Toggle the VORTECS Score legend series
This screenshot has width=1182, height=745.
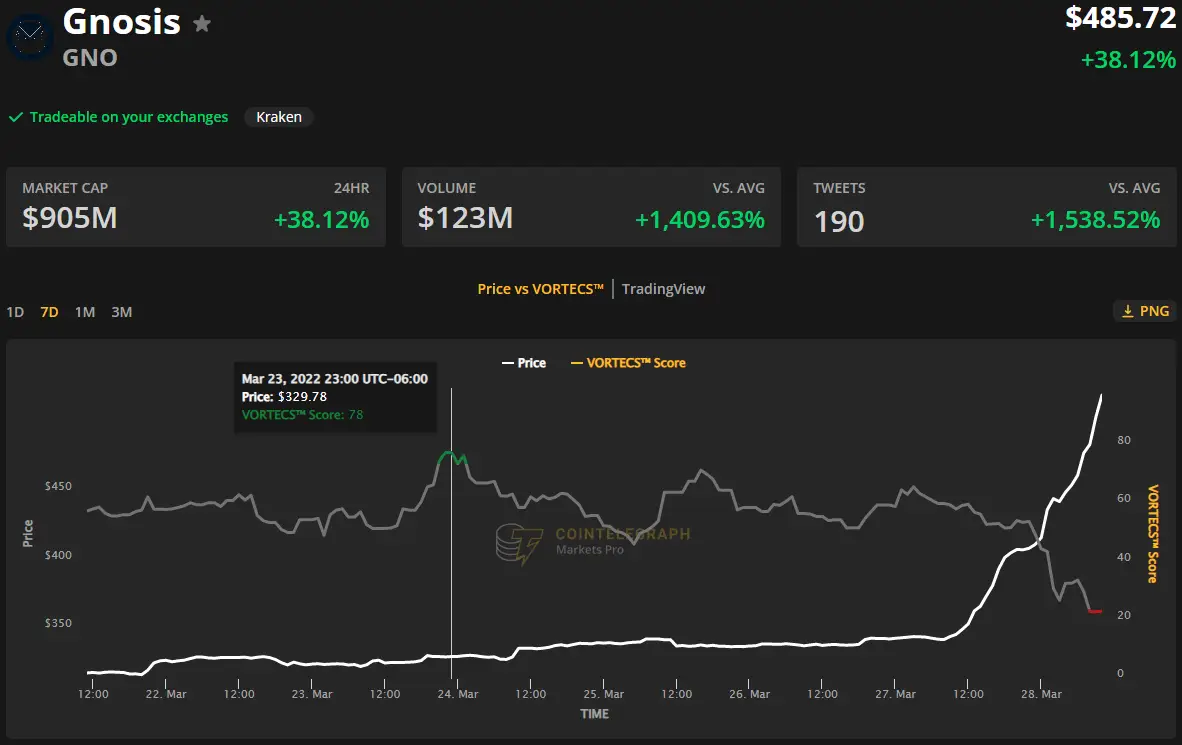(628, 363)
